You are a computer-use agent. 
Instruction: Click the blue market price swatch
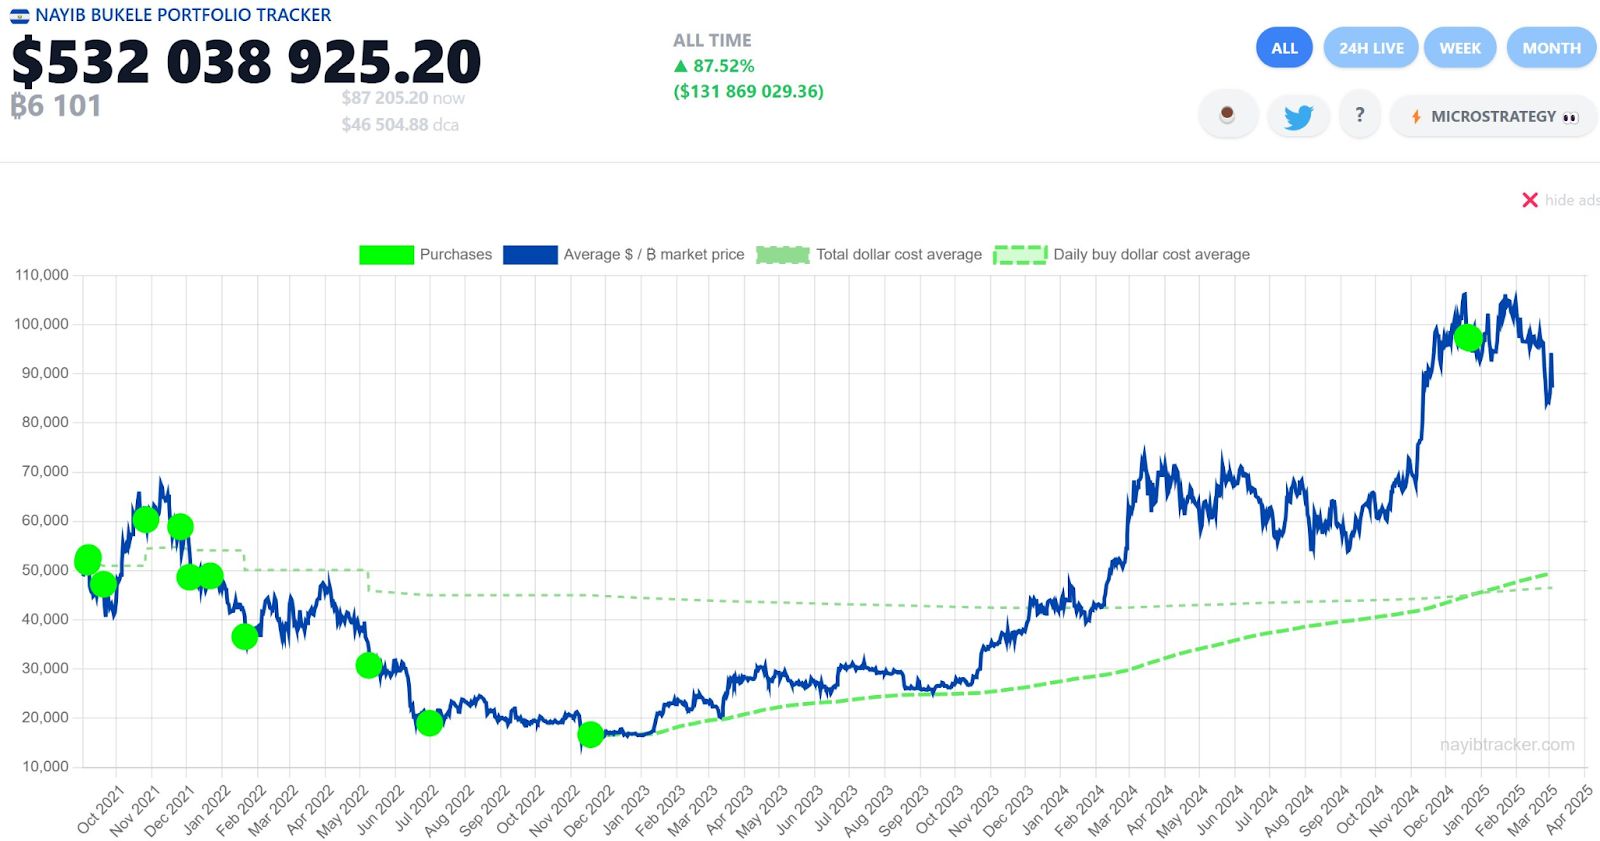(x=530, y=255)
